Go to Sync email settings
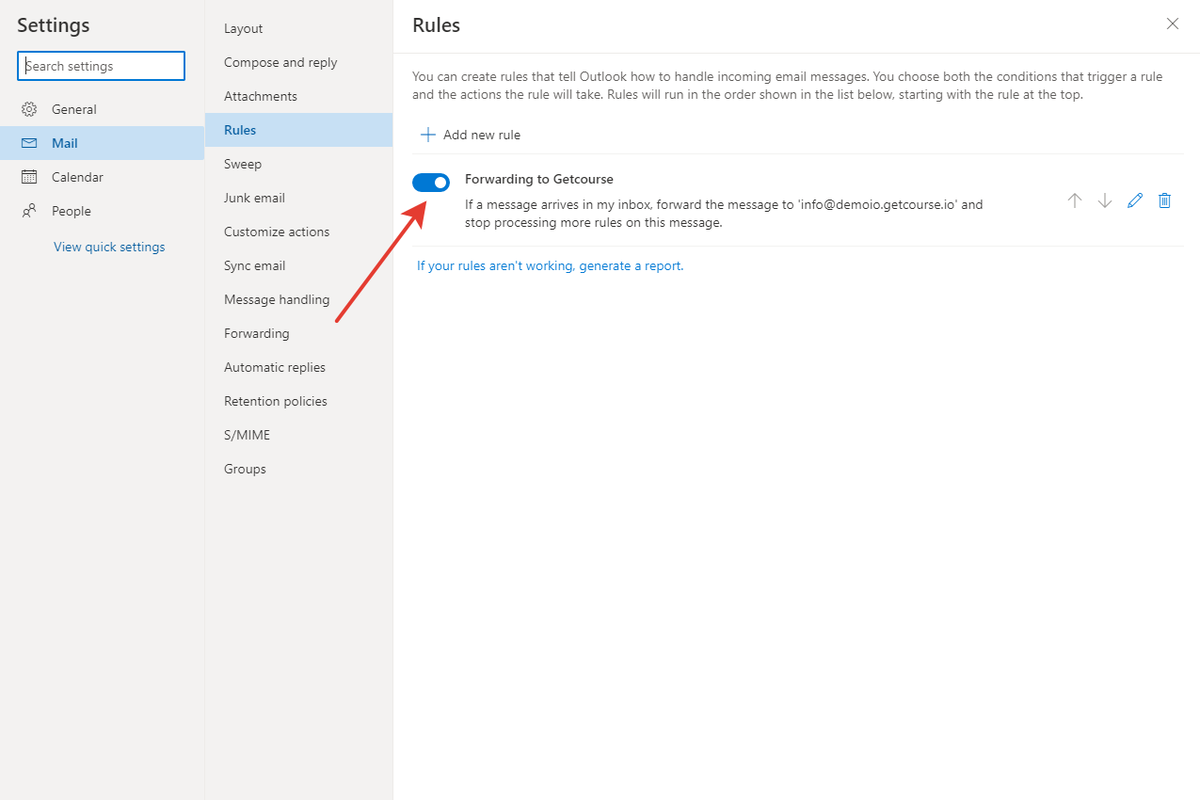Image resolution: width=1200 pixels, height=800 pixels. (x=299, y=266)
